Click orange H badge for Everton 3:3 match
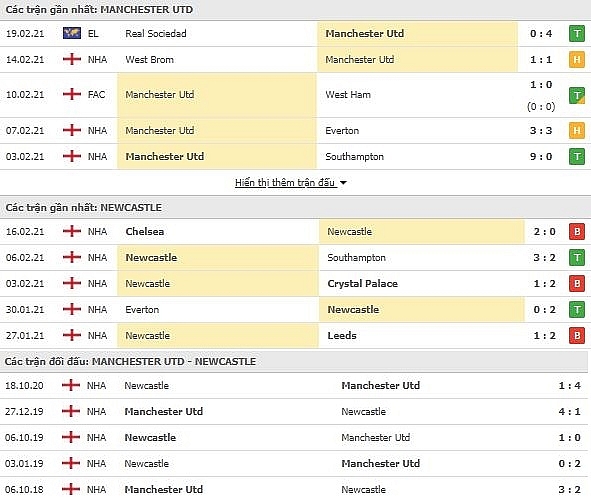The height and width of the screenshot is (502, 591). (x=577, y=131)
